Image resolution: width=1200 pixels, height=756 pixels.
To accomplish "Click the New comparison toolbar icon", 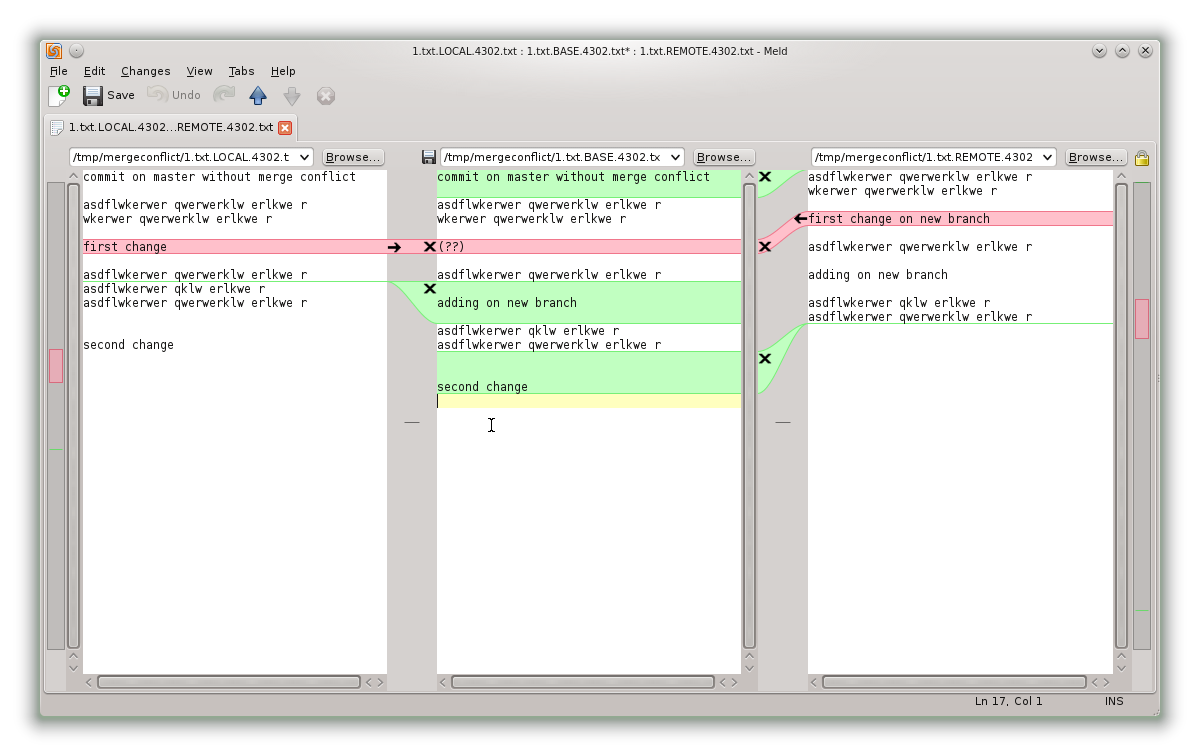I will click(59, 95).
